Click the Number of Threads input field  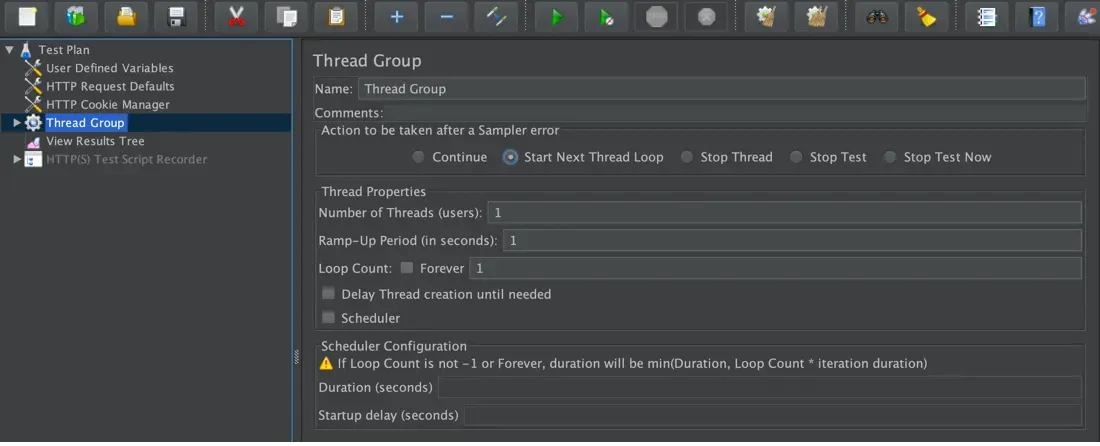tap(784, 212)
